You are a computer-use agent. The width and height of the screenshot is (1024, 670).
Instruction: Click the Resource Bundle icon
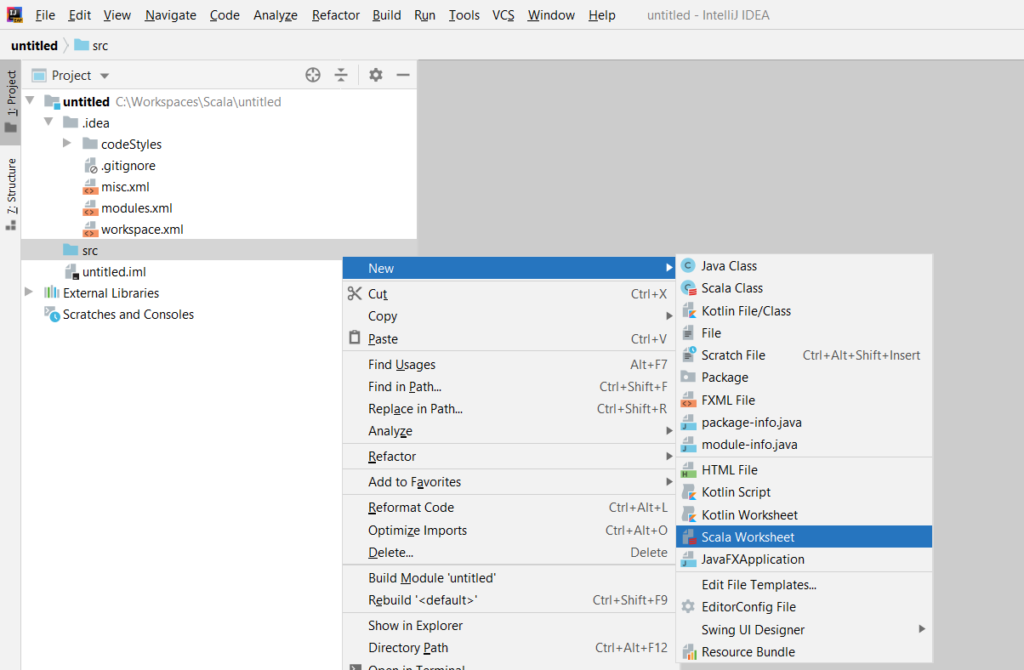pyautogui.click(x=688, y=652)
